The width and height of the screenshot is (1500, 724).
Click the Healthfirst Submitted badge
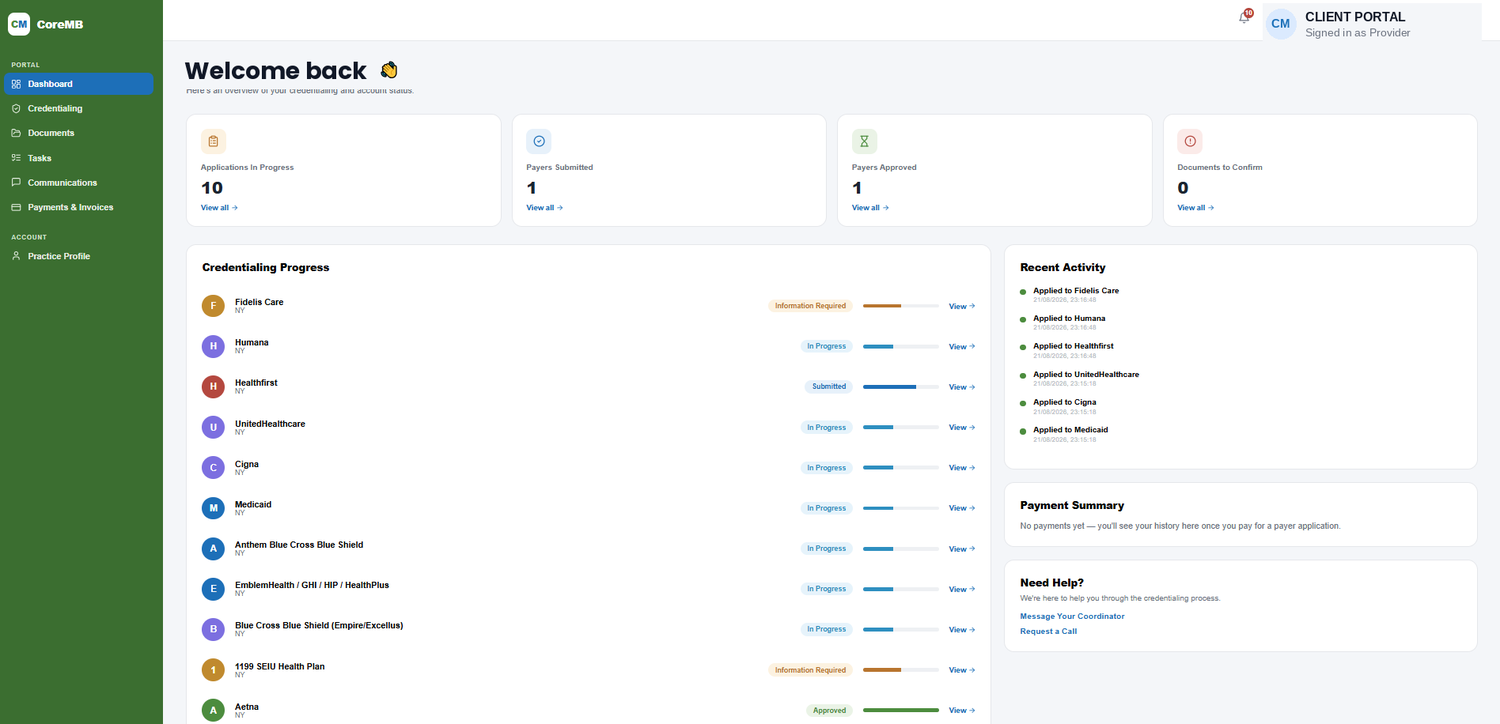829,386
